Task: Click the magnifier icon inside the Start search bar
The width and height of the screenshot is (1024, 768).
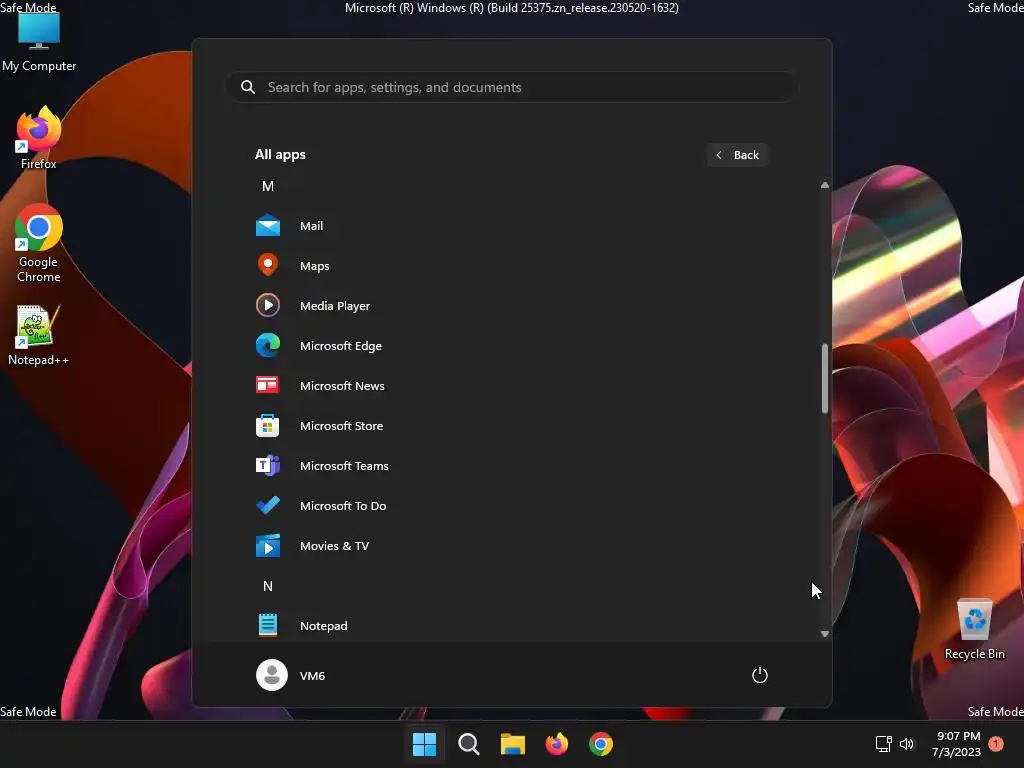Action: [248, 87]
